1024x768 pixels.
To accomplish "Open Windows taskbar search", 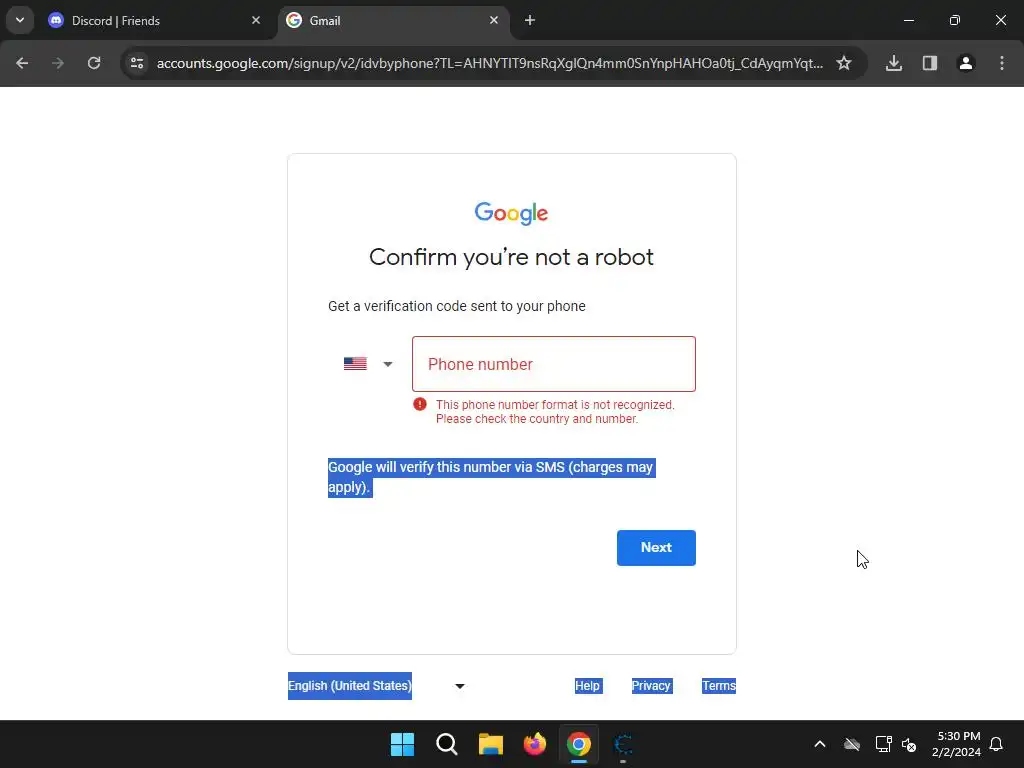I will pos(447,744).
